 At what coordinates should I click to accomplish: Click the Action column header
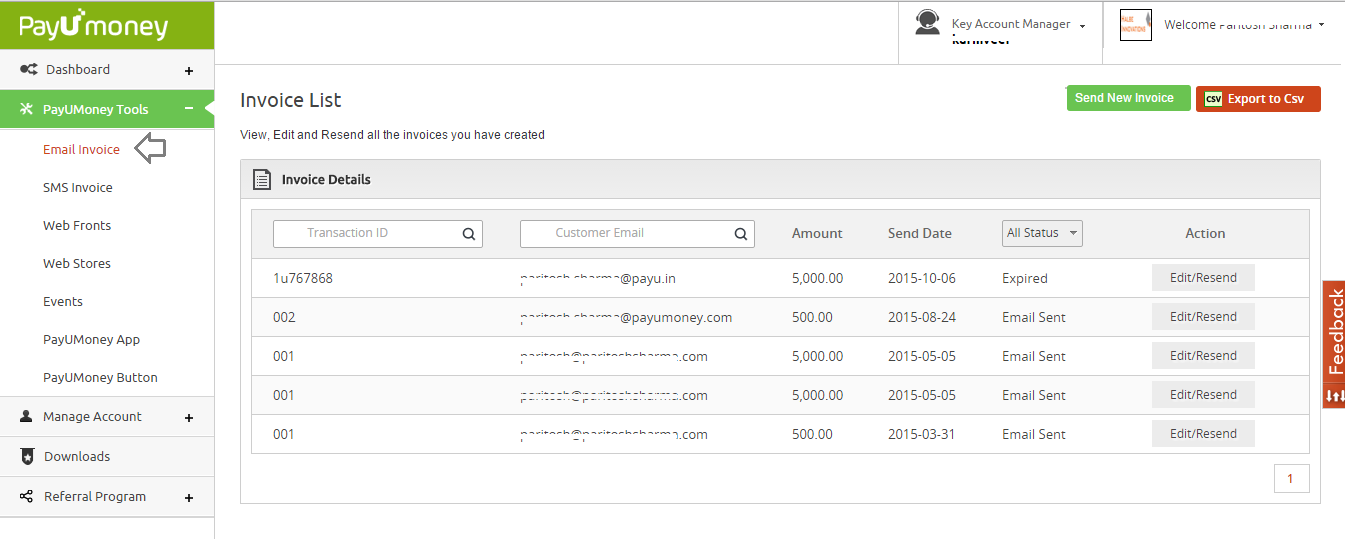1205,233
